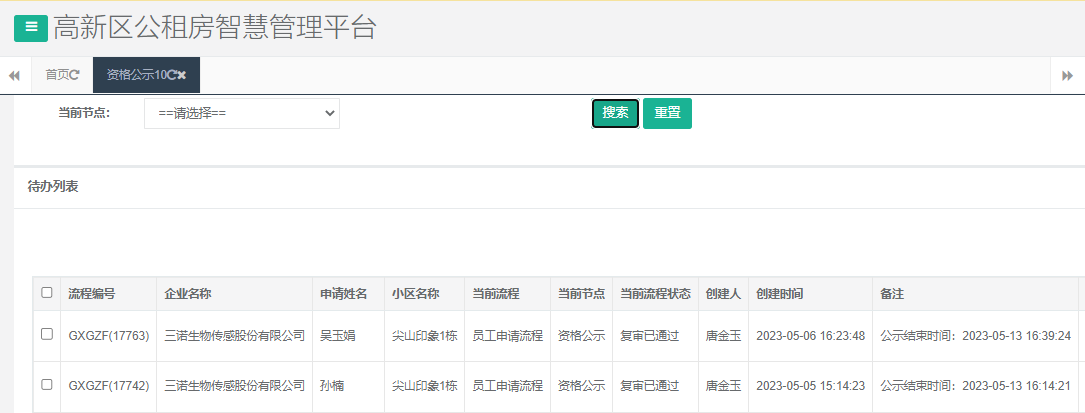1085x413 pixels.
Task: Refresh icon on the 首页 tab
Action: (x=75, y=75)
